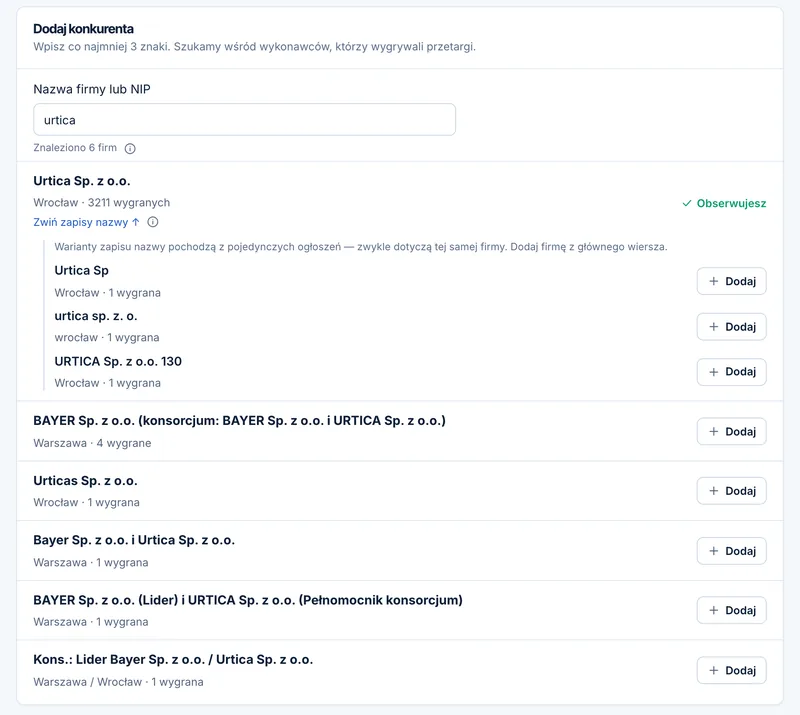Click the 'Wrocław · 3211 wygranych' text
Image resolution: width=800 pixels, height=715 pixels.
(x=102, y=203)
